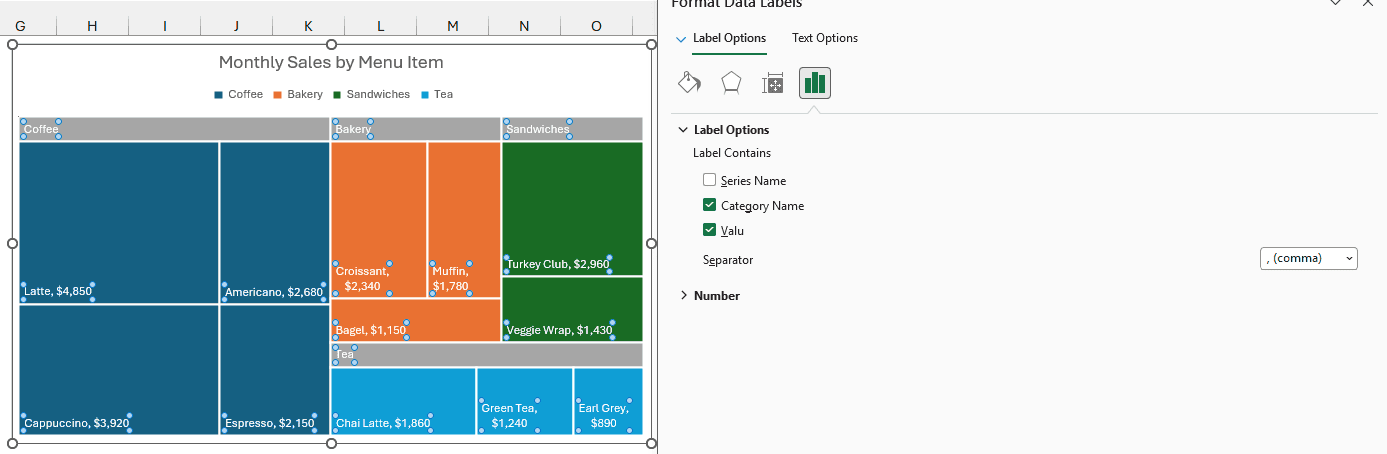Click the Tea legend entry
Viewport: 1387px width, 454px height.
437,95
